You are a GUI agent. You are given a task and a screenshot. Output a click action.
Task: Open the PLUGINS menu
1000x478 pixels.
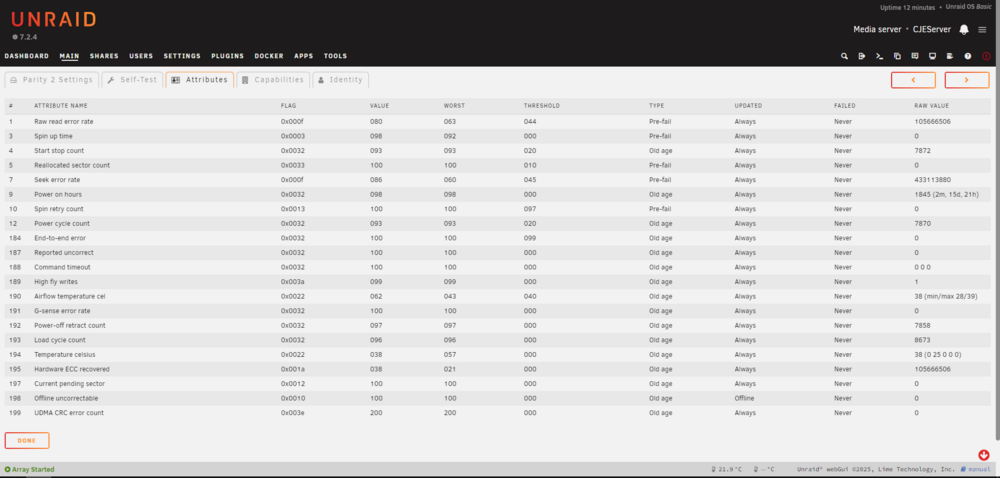point(228,56)
